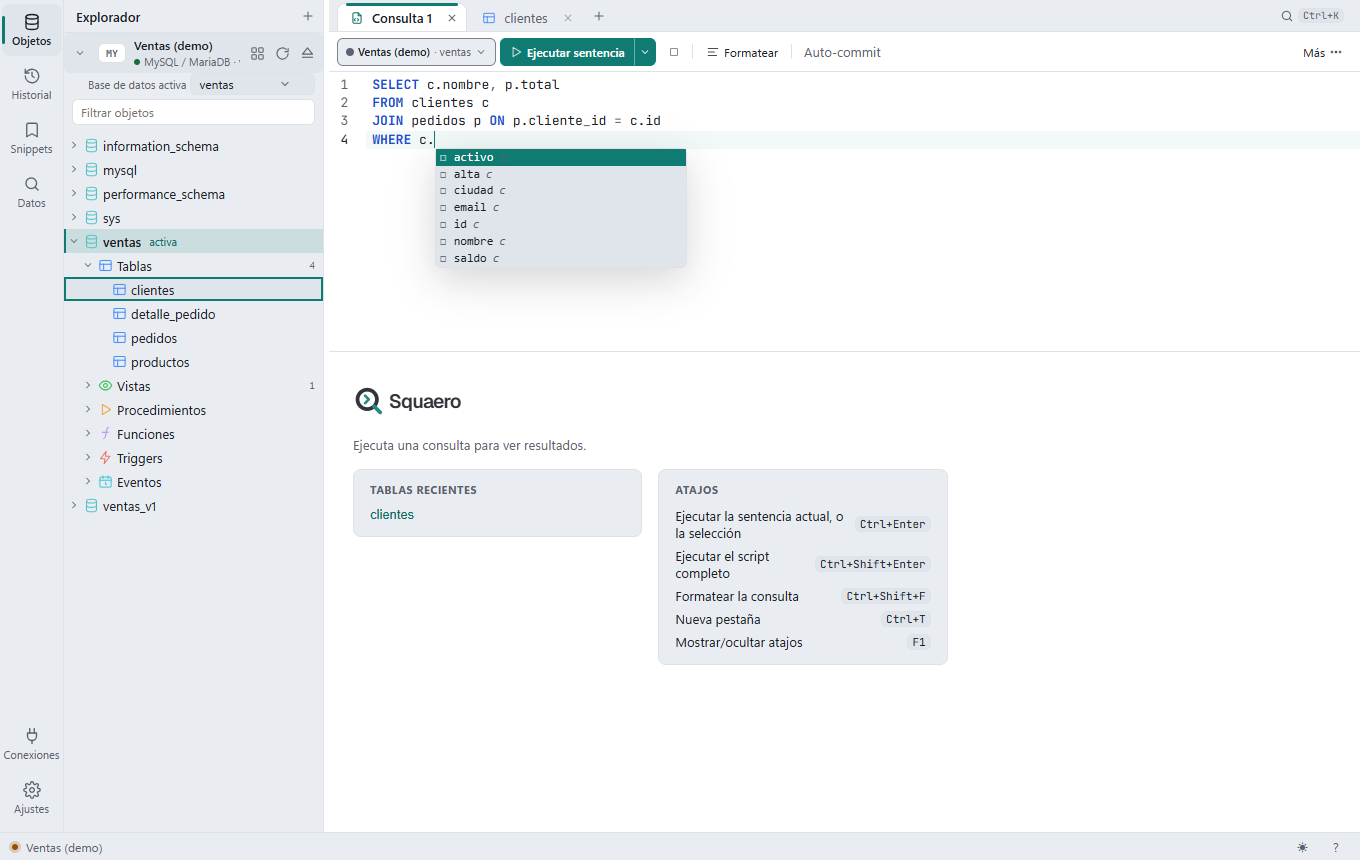Viewport: 1360px width, 860px height.
Task: Click the help question mark icon
Action: coord(1335,847)
